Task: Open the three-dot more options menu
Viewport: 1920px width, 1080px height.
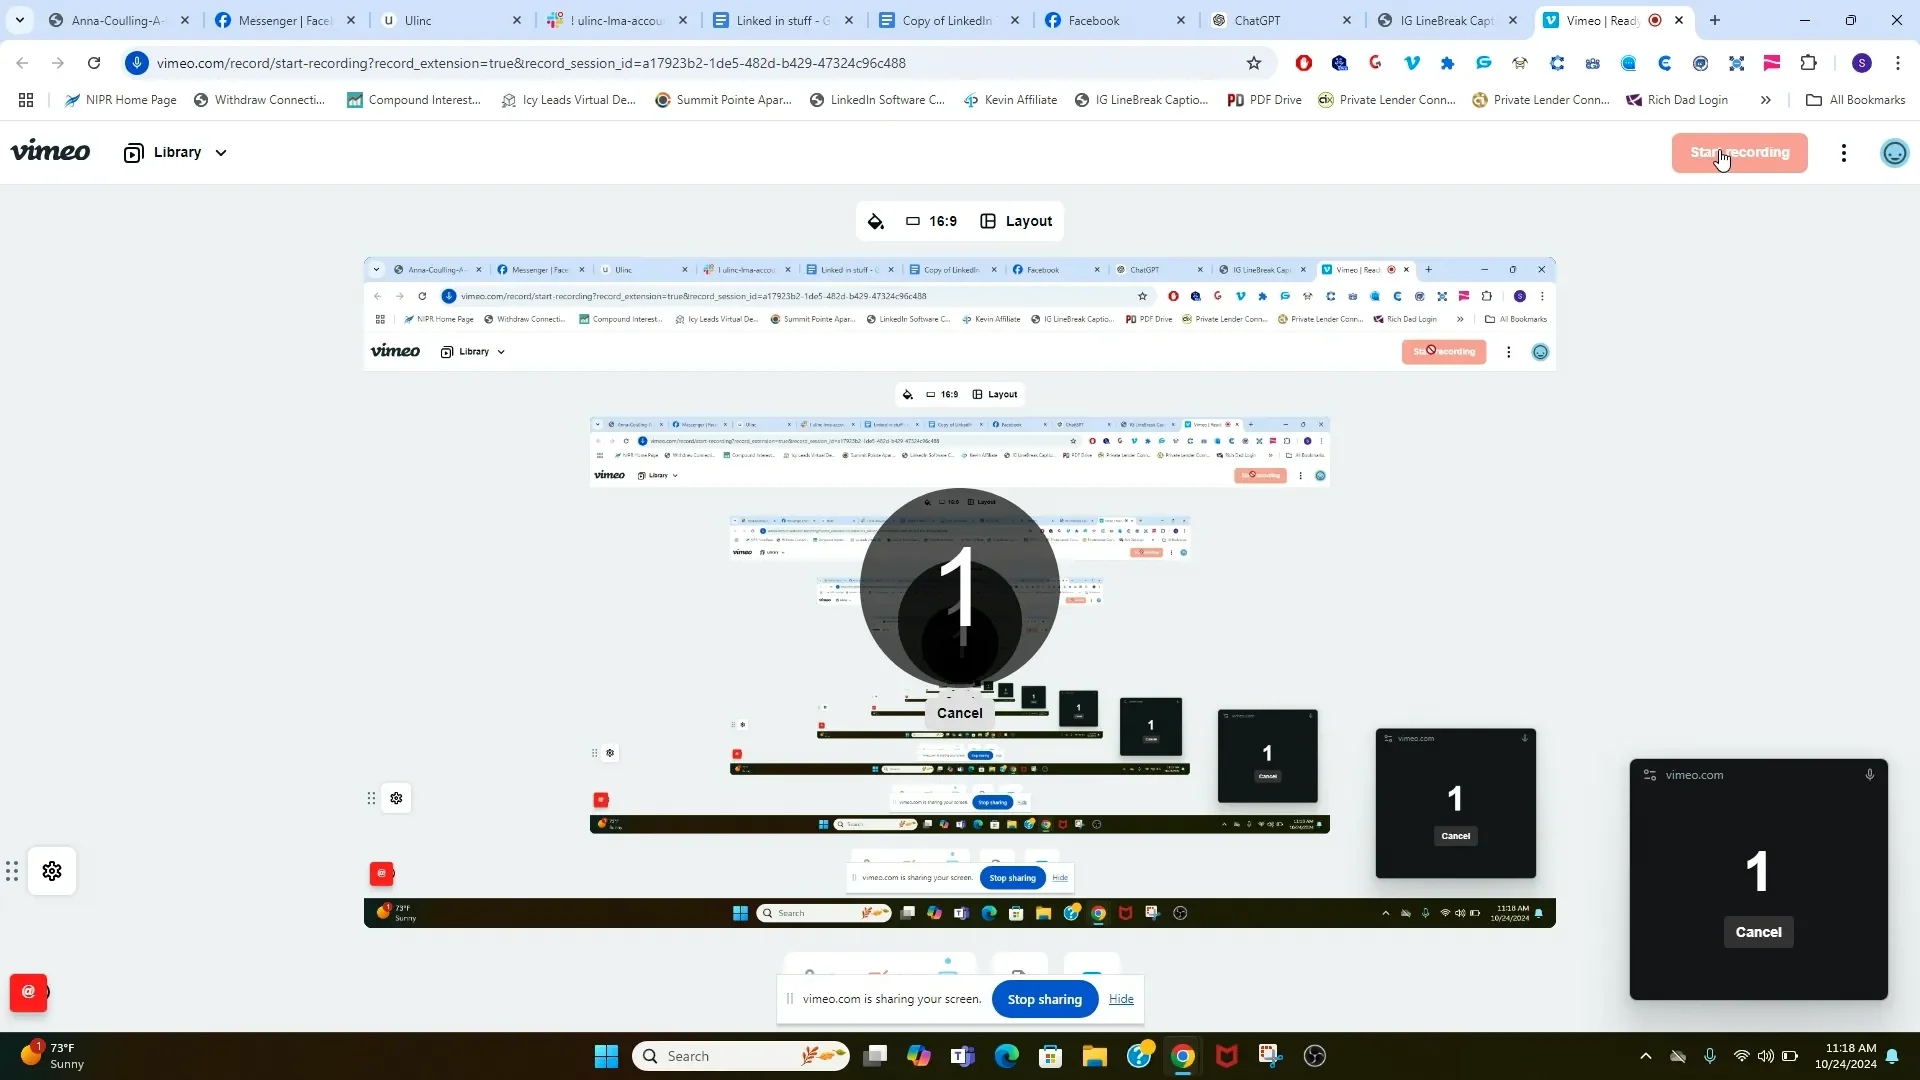Action: point(1844,153)
